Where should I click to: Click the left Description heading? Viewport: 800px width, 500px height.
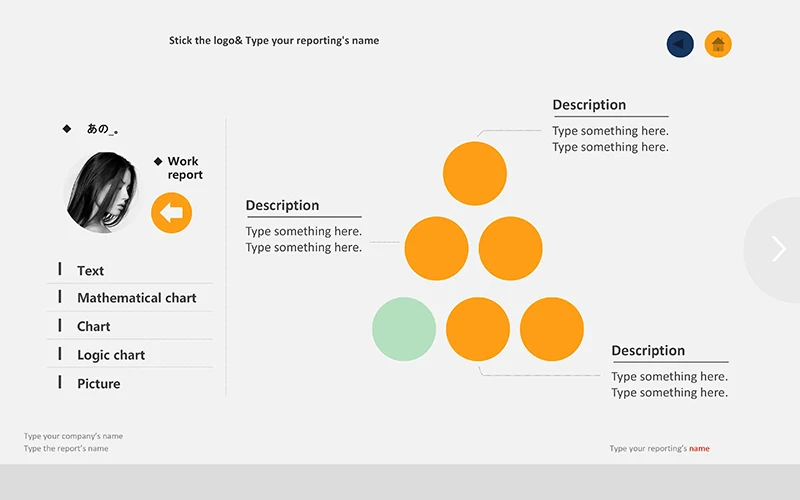282,206
